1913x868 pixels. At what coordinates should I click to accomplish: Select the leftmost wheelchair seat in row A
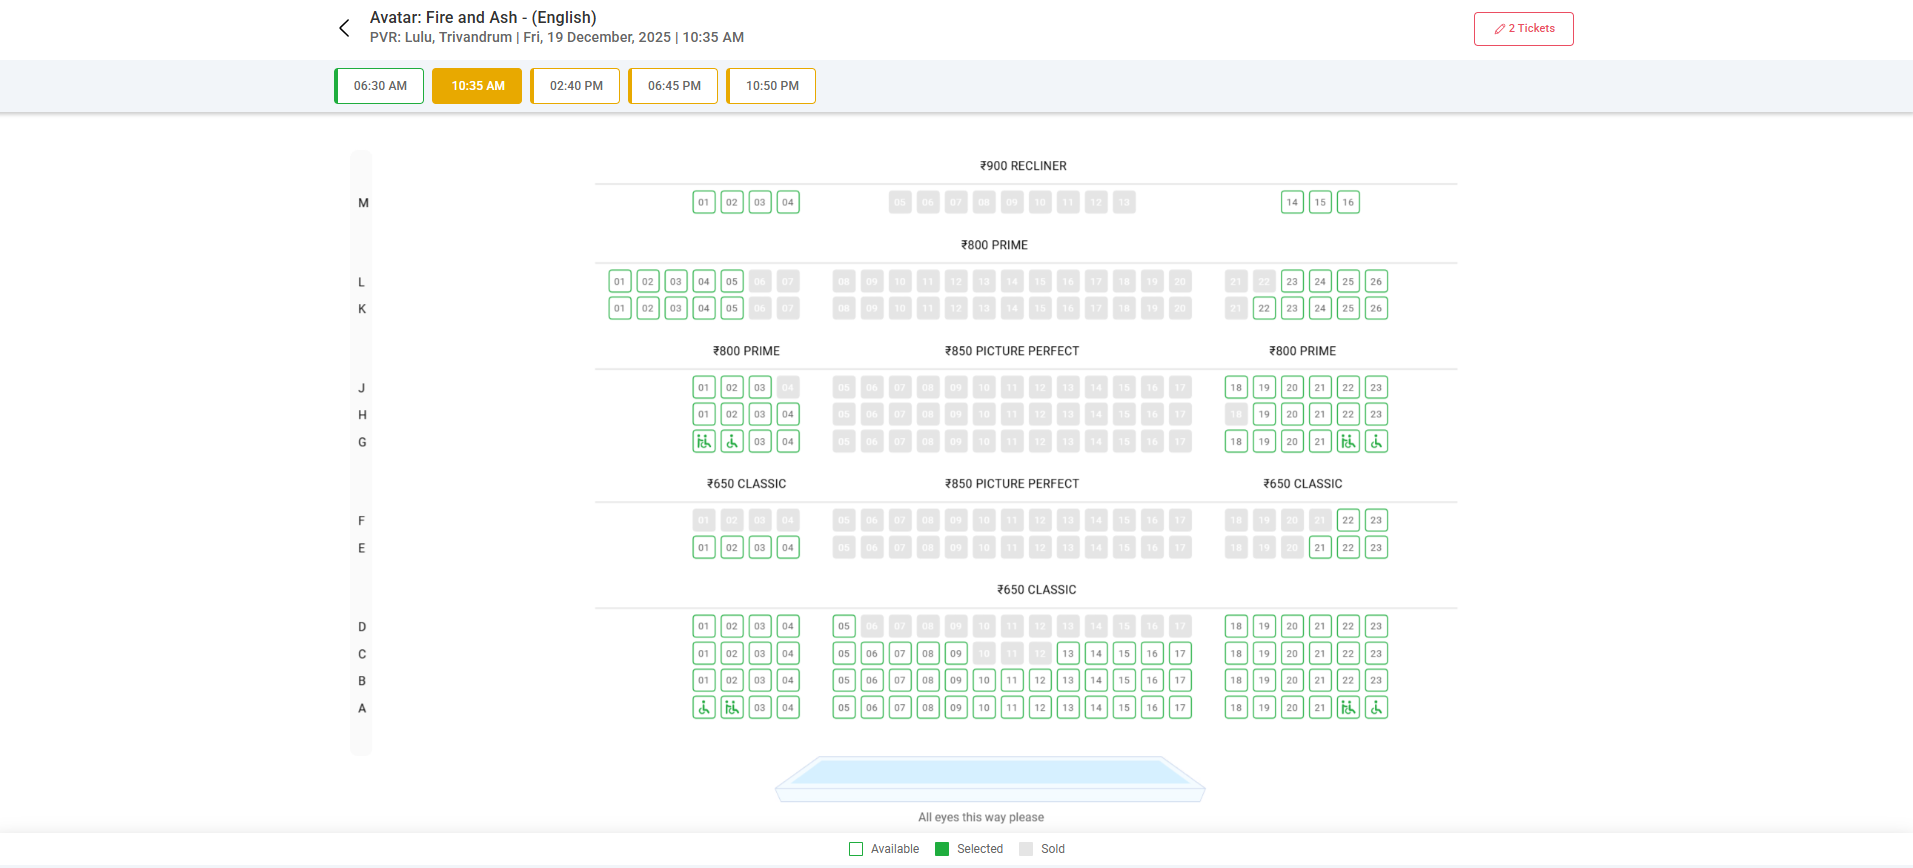click(704, 708)
